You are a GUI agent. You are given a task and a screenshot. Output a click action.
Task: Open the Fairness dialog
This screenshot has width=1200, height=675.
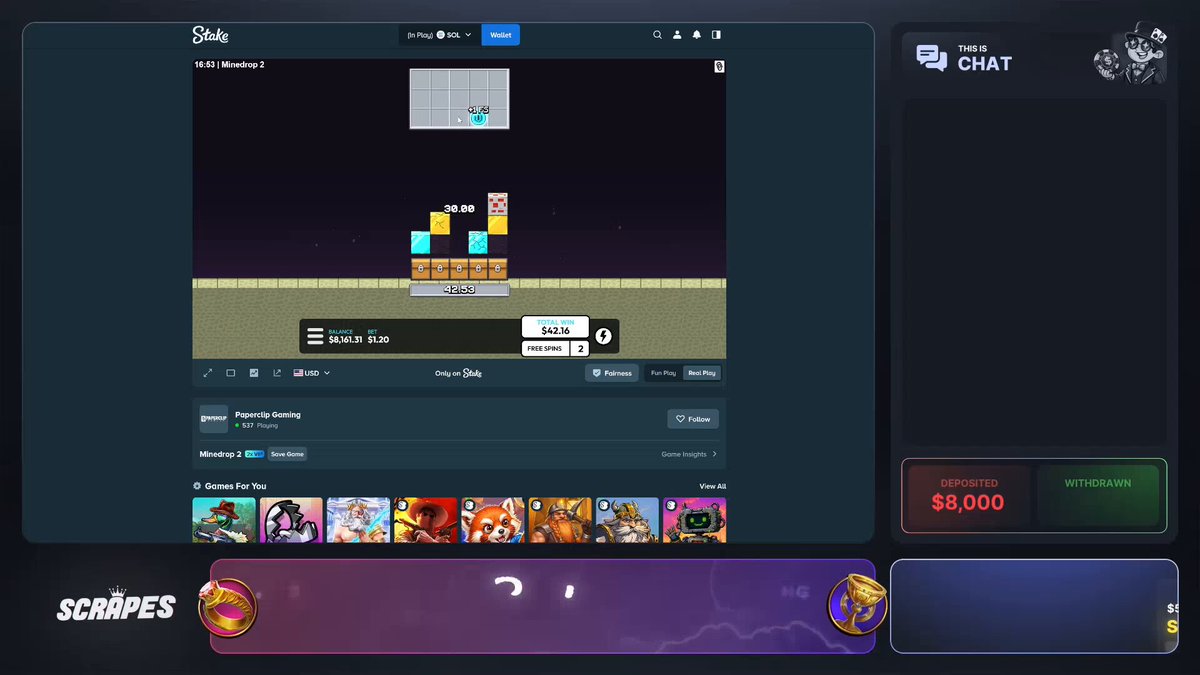(612, 373)
